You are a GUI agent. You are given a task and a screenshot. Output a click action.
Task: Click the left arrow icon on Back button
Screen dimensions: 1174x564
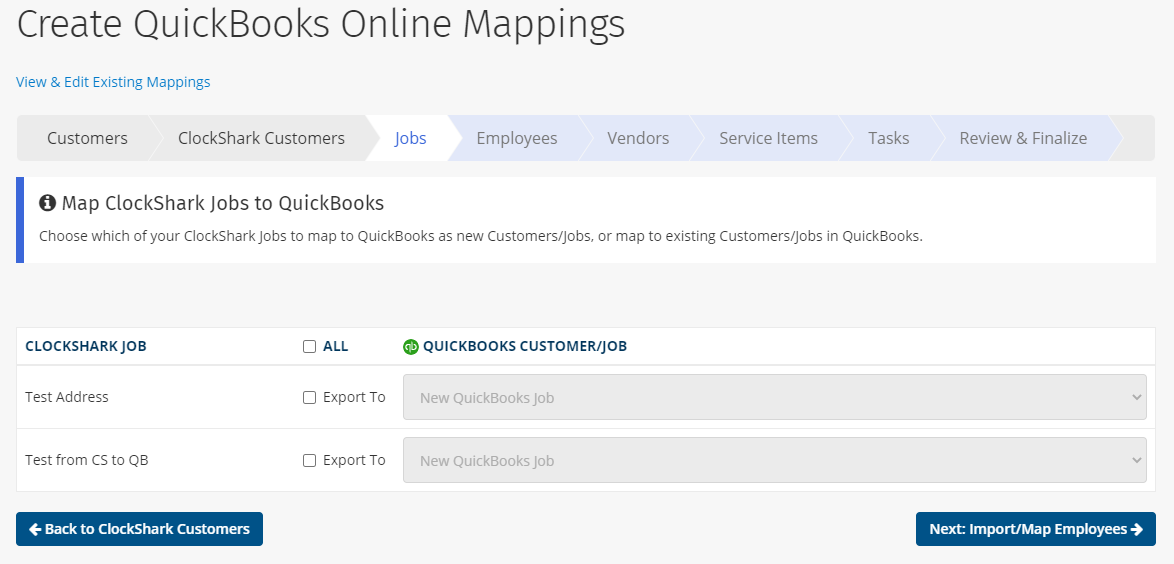click(x=35, y=529)
